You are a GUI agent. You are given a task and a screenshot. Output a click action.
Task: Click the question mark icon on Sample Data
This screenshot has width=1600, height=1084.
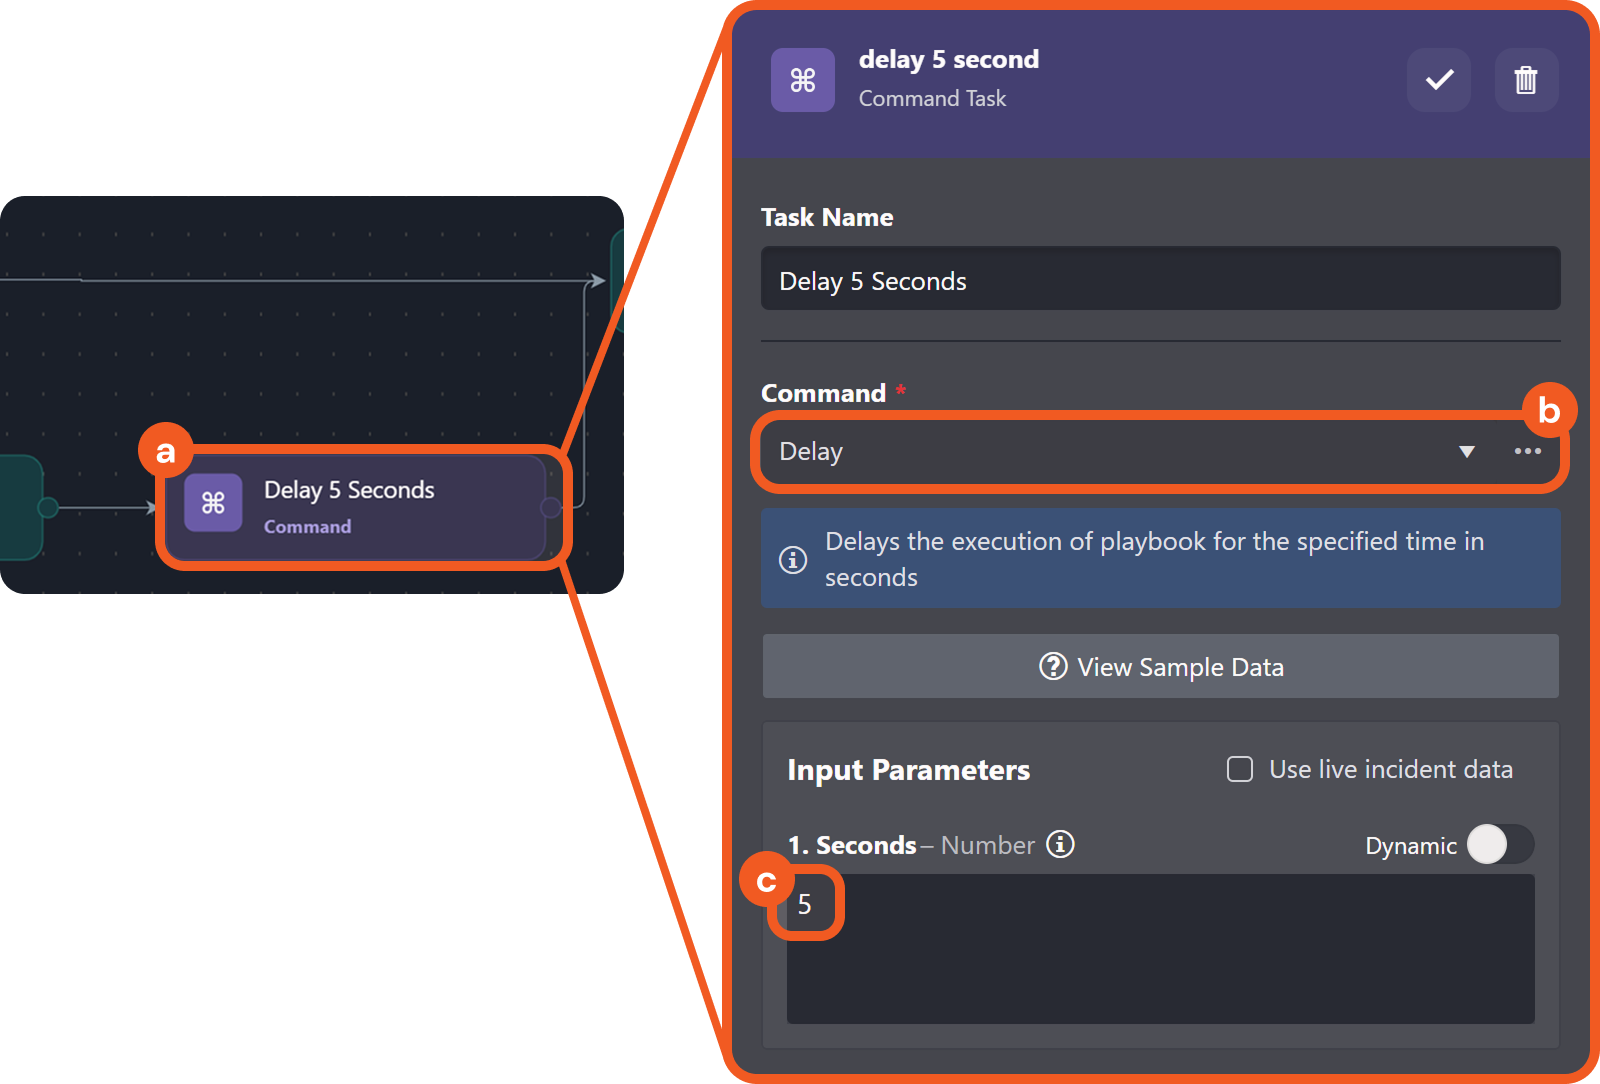point(1053,666)
